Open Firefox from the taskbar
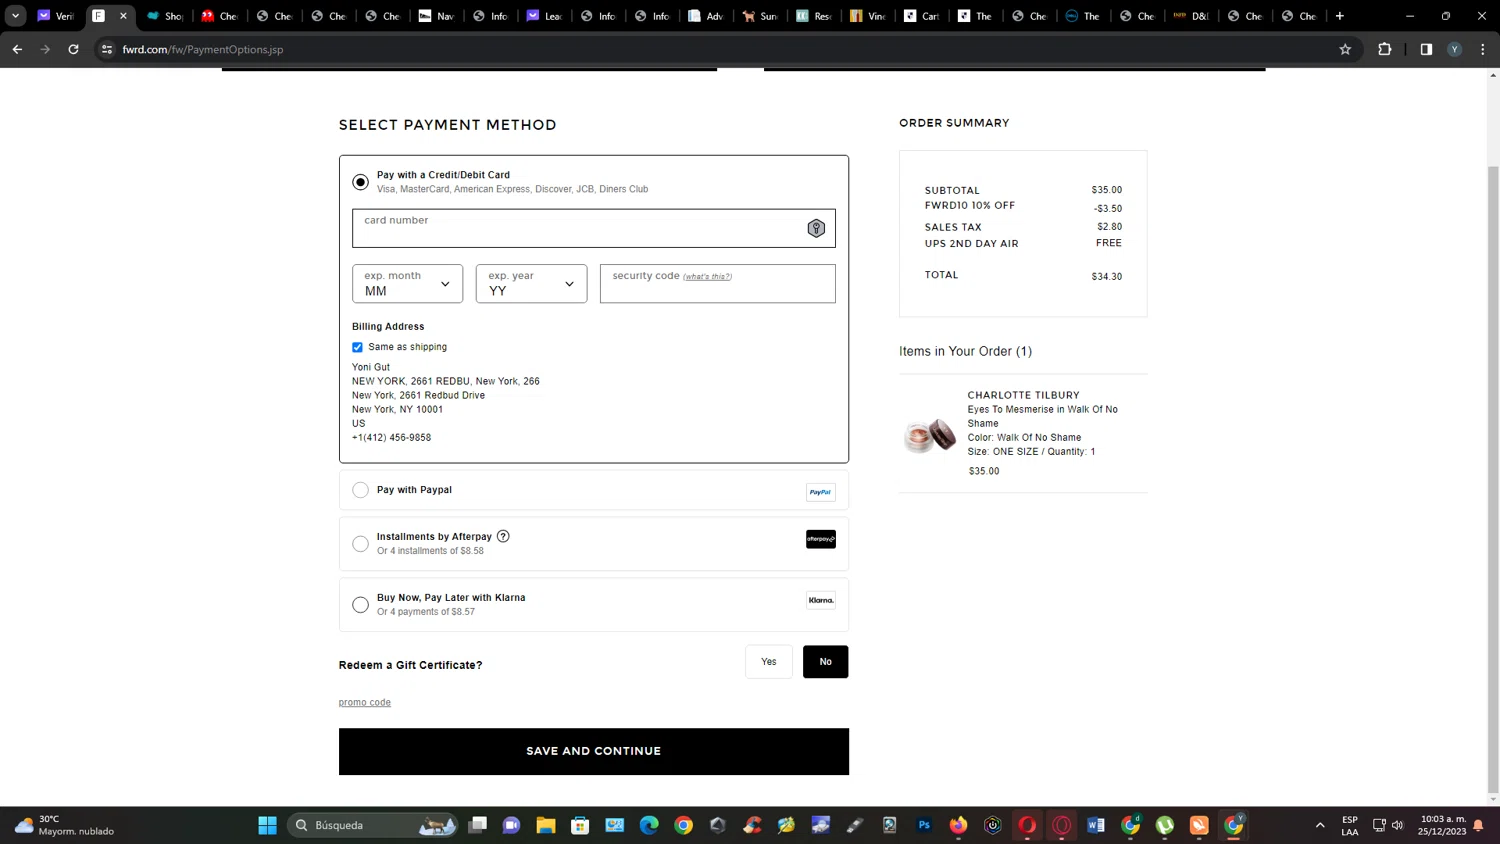Viewport: 1500px width, 844px height. click(x=959, y=825)
